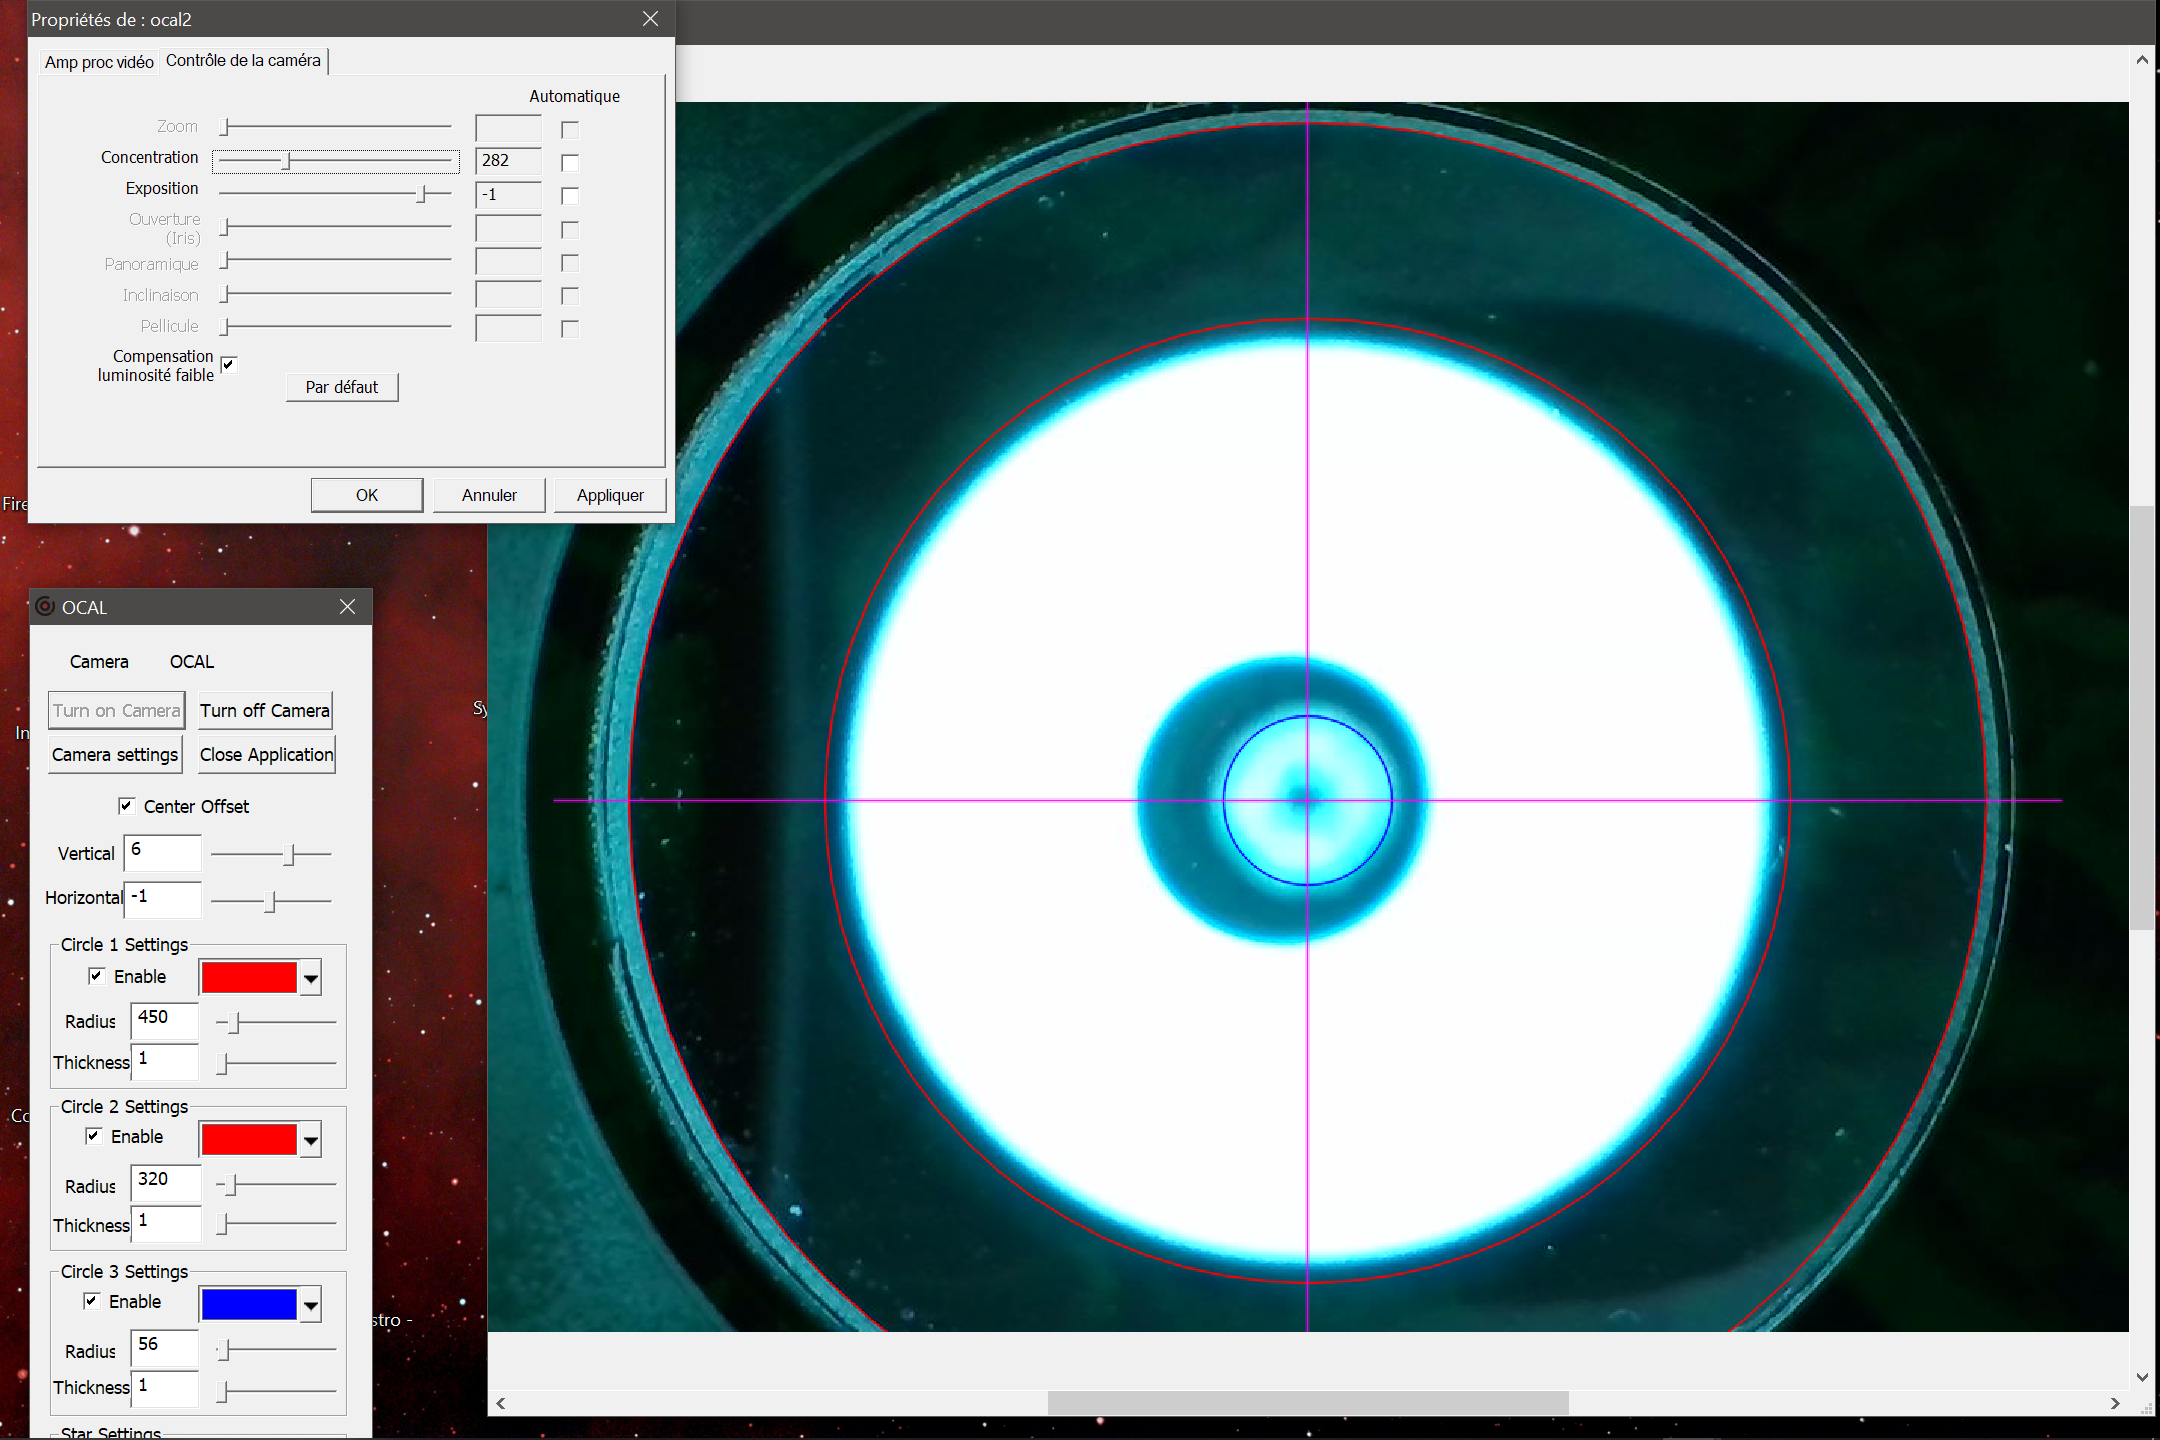Click the scroll down arrow of image view
This screenshot has height=1440, width=2160.
[x=2142, y=1377]
